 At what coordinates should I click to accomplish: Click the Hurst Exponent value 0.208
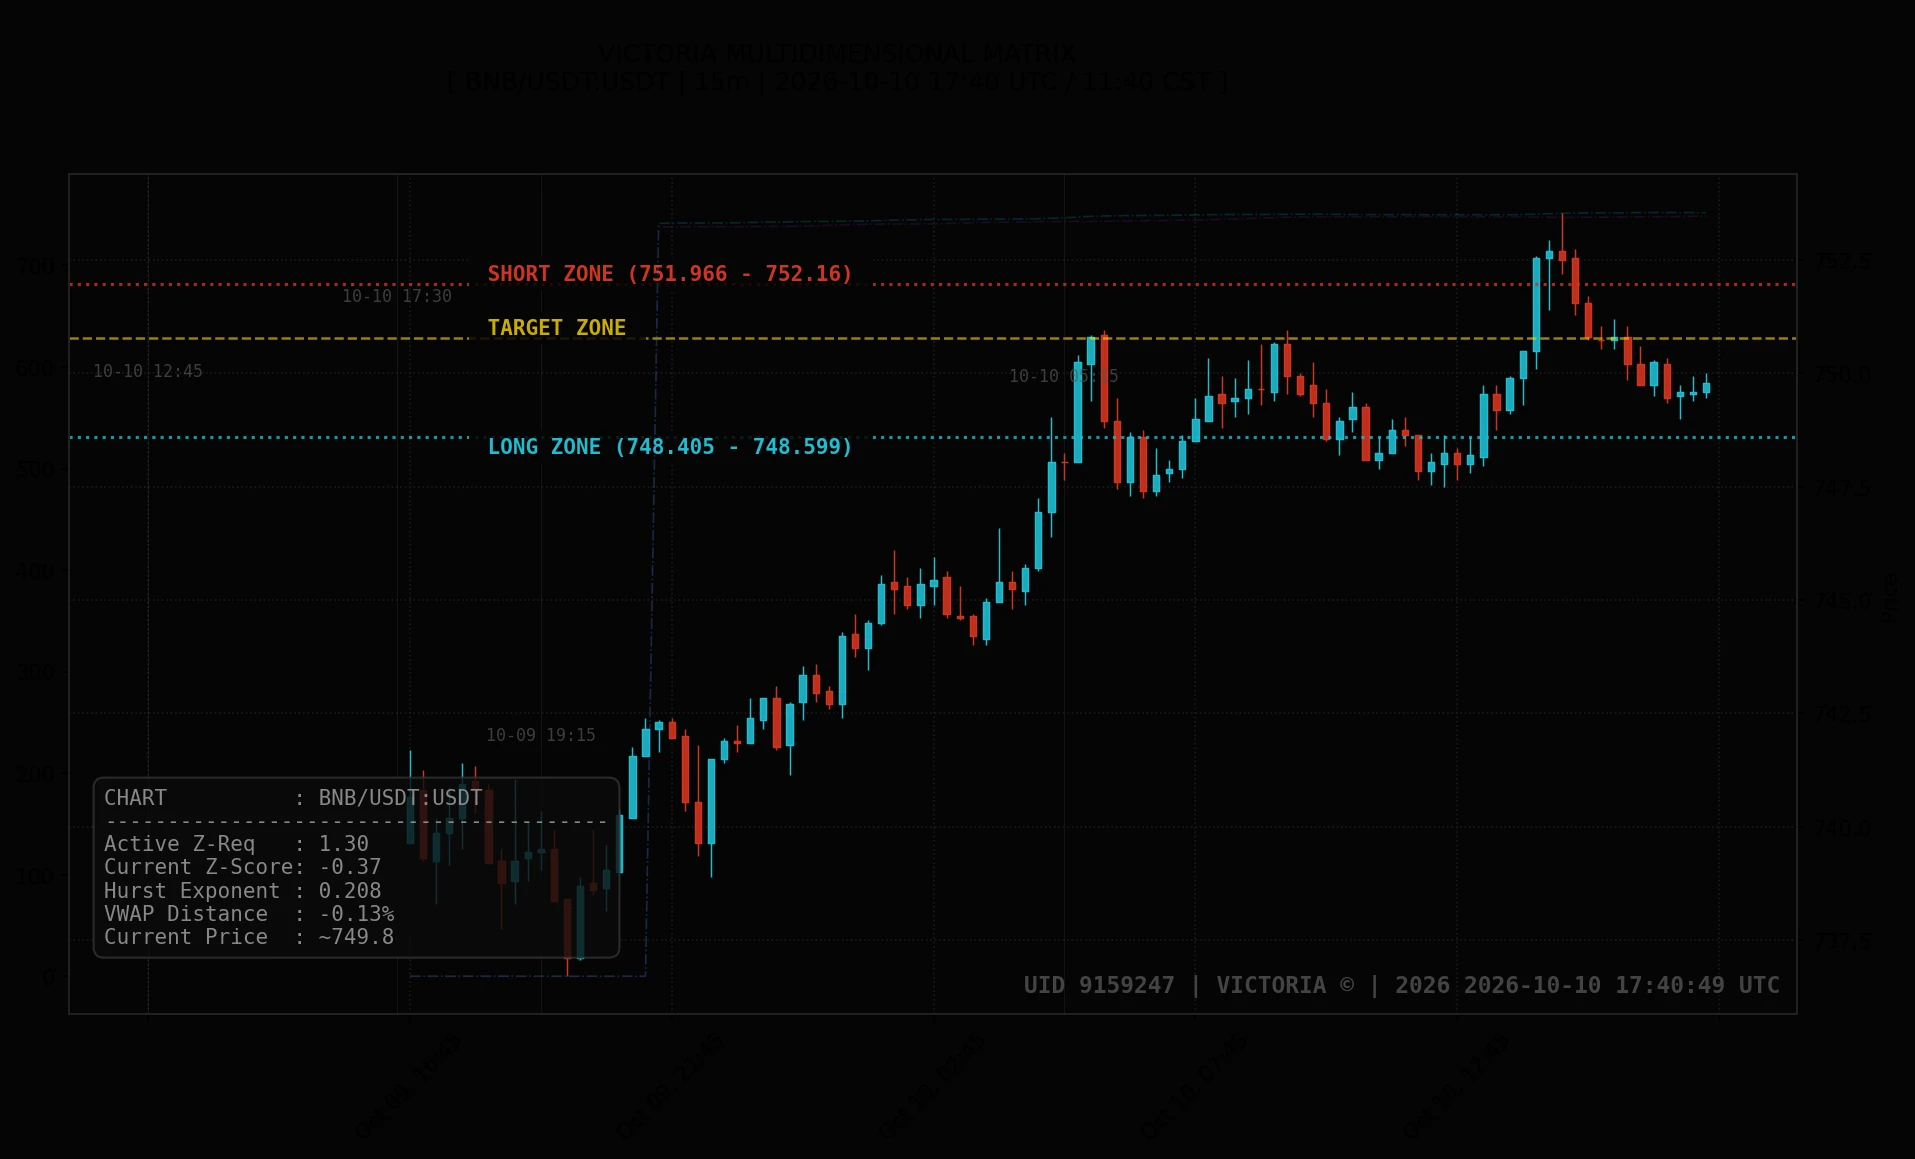pyautogui.click(x=350, y=891)
